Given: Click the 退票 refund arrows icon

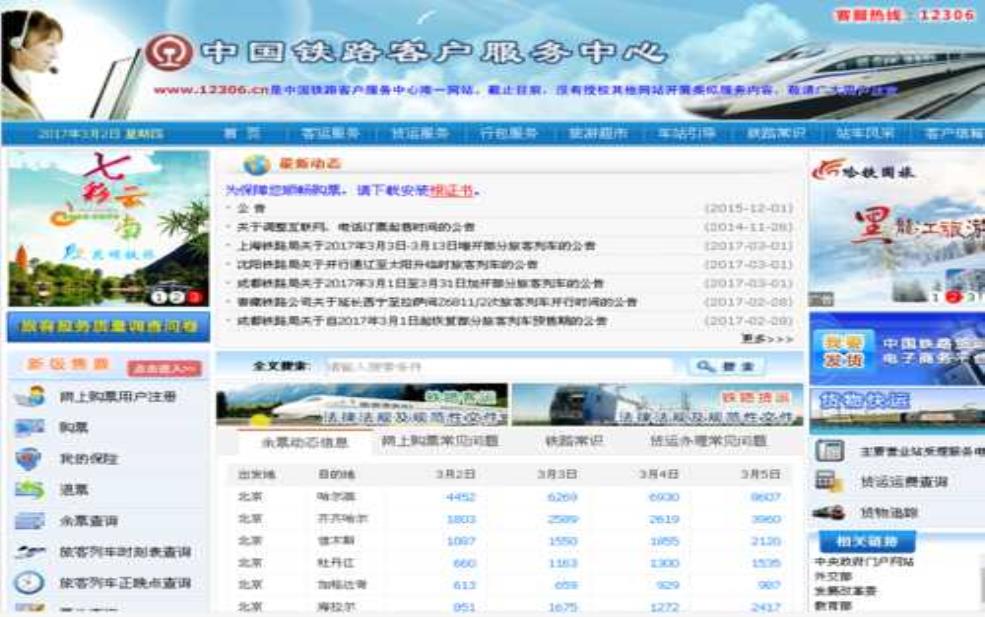Looking at the screenshot, I should click(30, 490).
